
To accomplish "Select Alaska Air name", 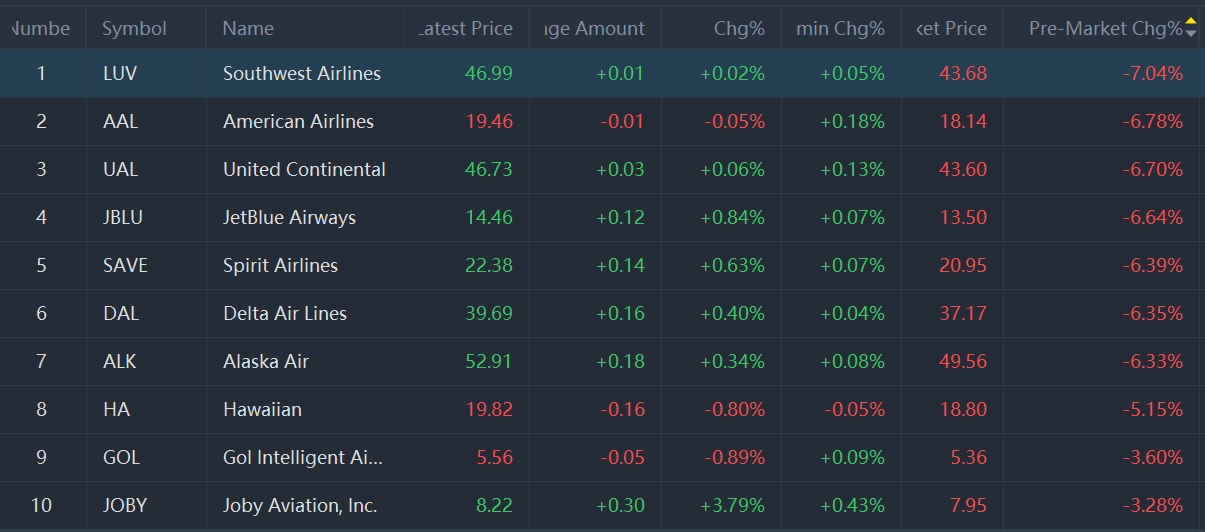I will tap(266, 361).
